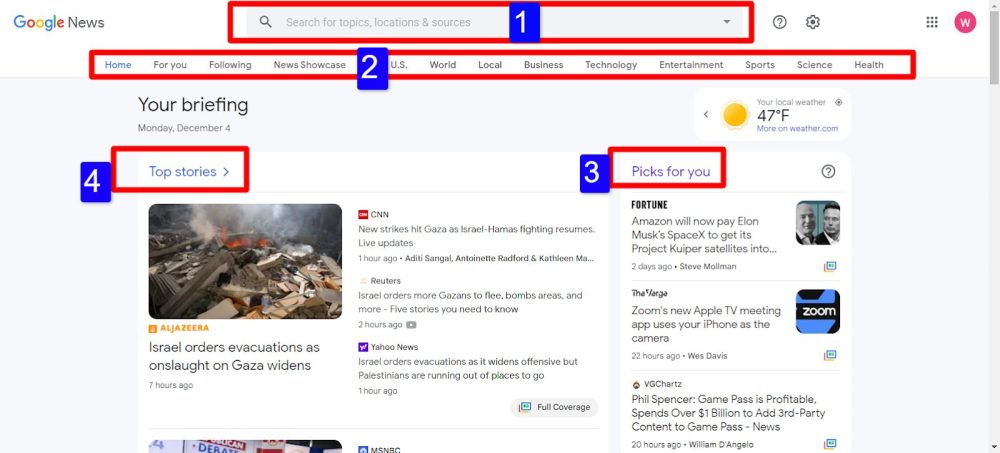This screenshot has height=453, width=1000.
Task: Click the search magnifier icon
Action: point(266,22)
